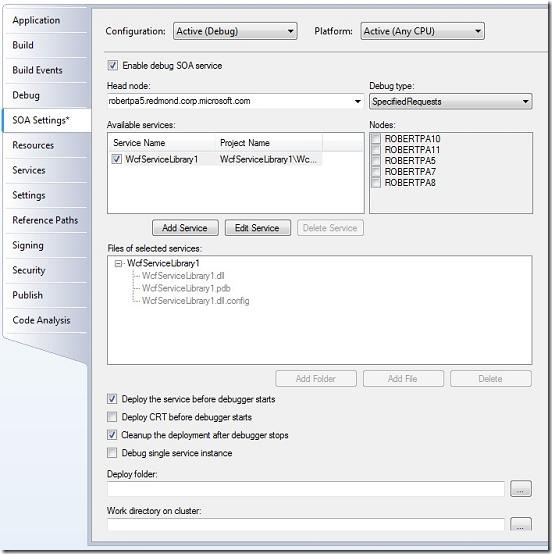Viewport: 552px width, 554px height.
Task: Go to the Reference Paths tab
Action: 45,220
